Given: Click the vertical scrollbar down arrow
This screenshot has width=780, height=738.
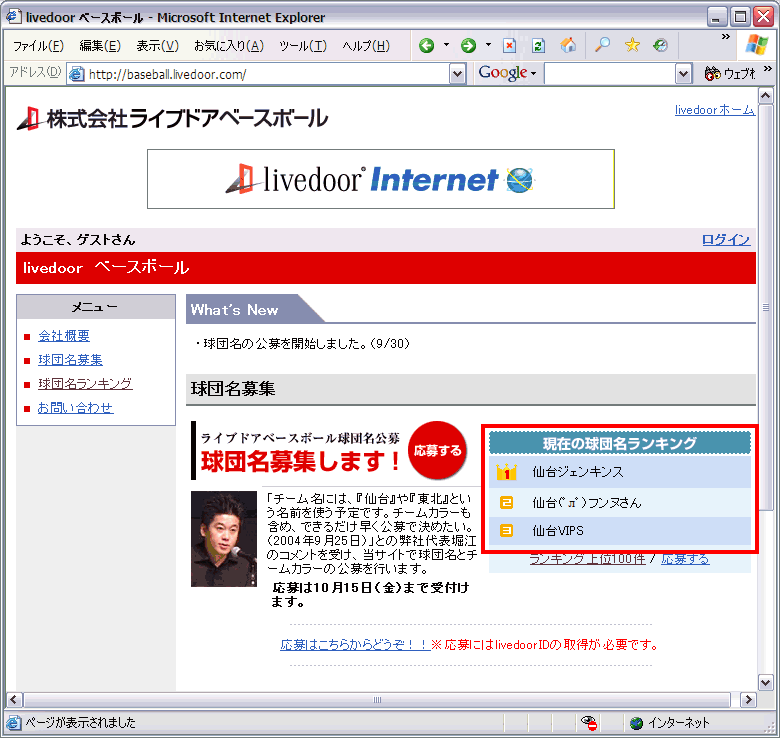Looking at the screenshot, I should (766, 683).
